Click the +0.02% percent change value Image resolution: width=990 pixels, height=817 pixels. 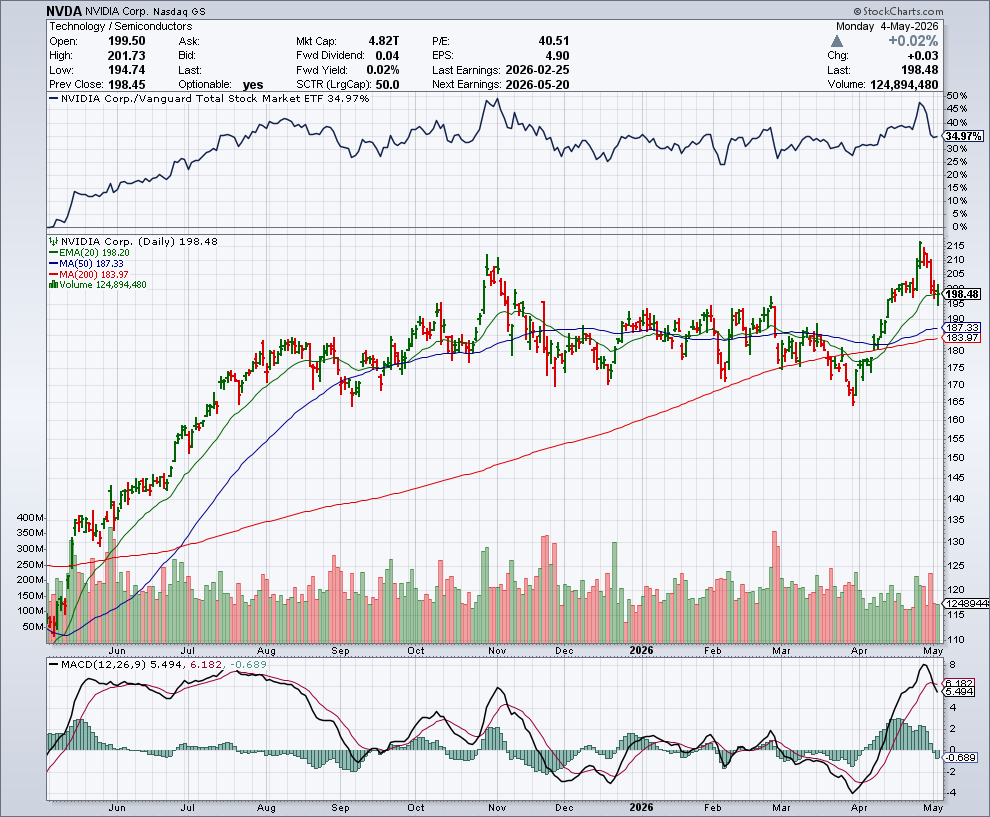[913, 41]
